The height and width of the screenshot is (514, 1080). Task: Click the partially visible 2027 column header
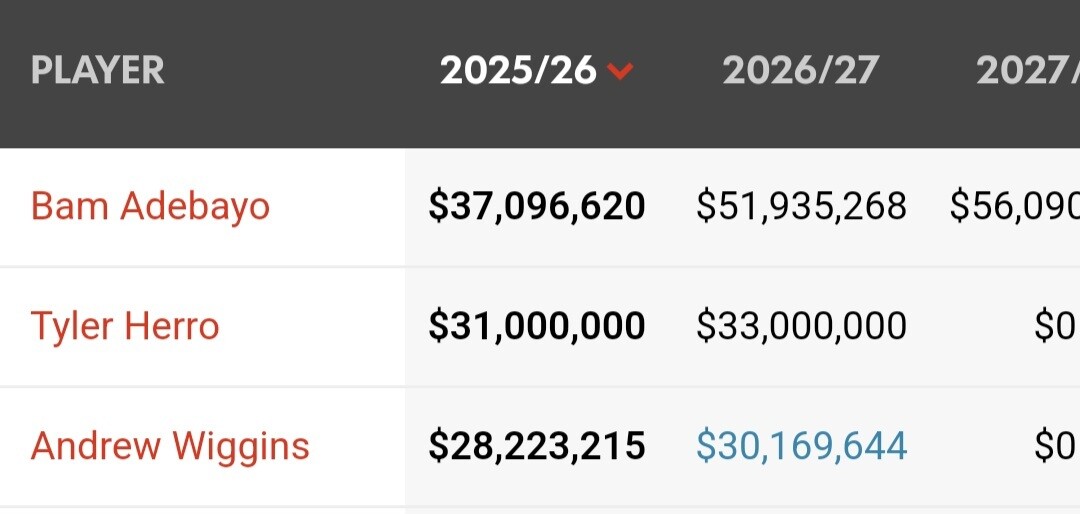(x=1028, y=71)
